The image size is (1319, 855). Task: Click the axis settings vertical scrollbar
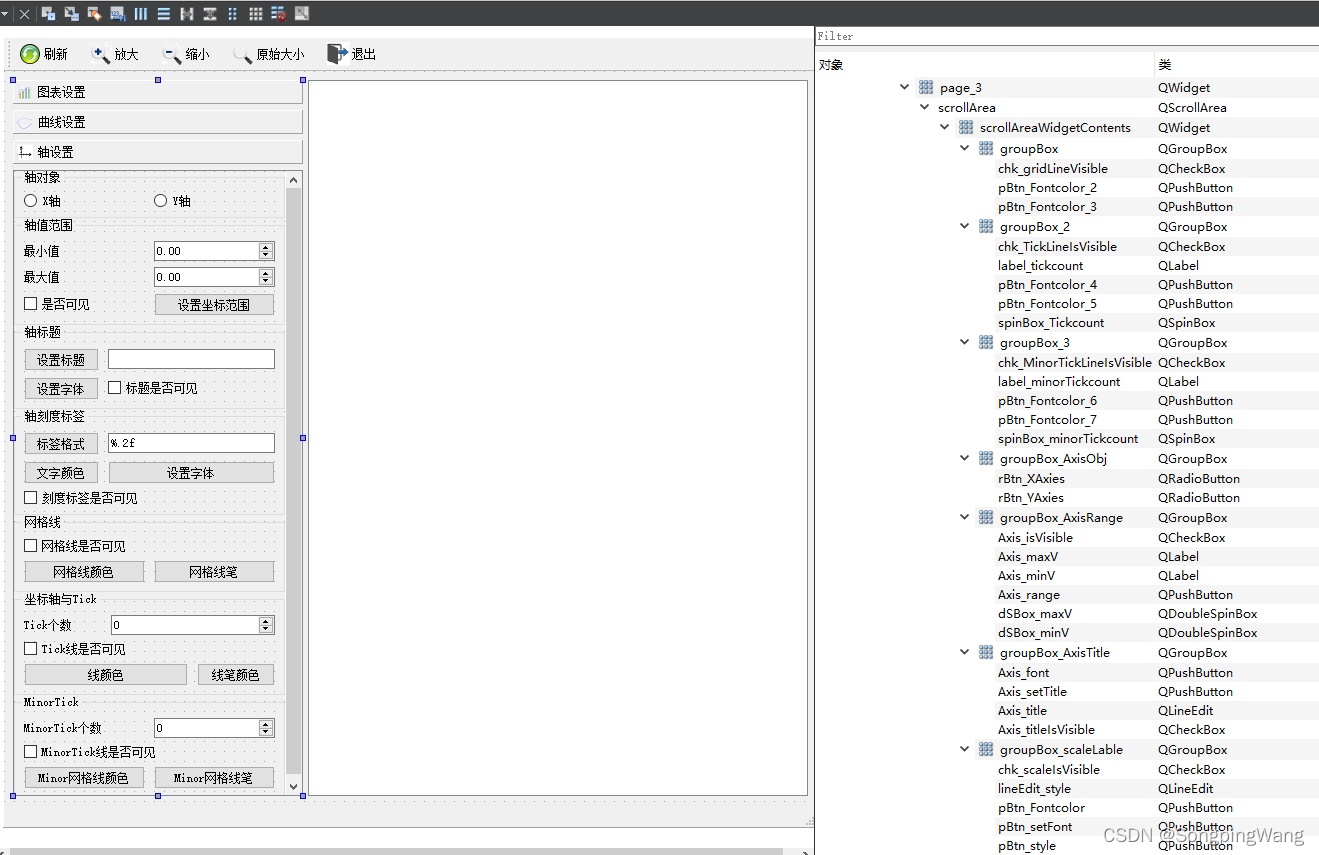tap(294, 483)
